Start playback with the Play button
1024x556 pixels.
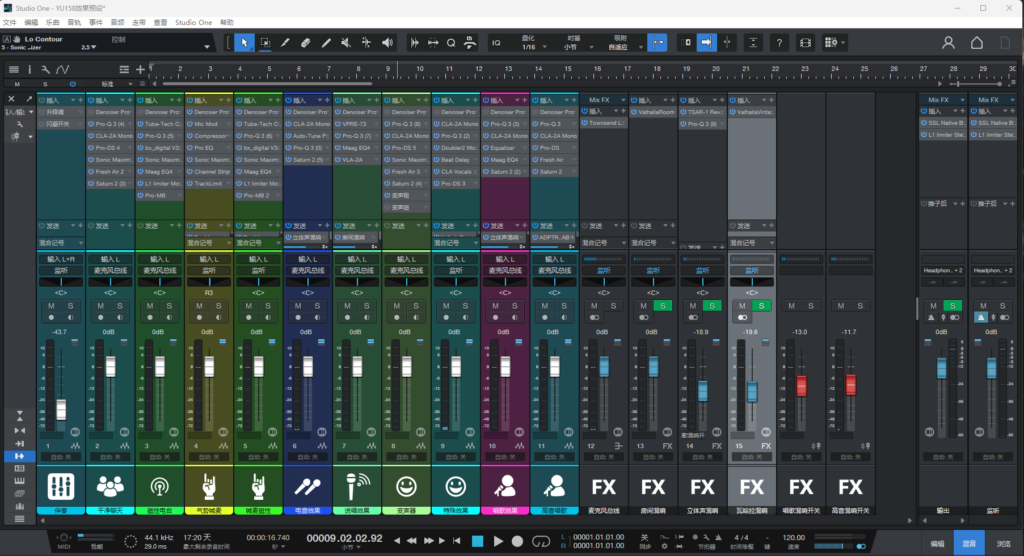499,541
